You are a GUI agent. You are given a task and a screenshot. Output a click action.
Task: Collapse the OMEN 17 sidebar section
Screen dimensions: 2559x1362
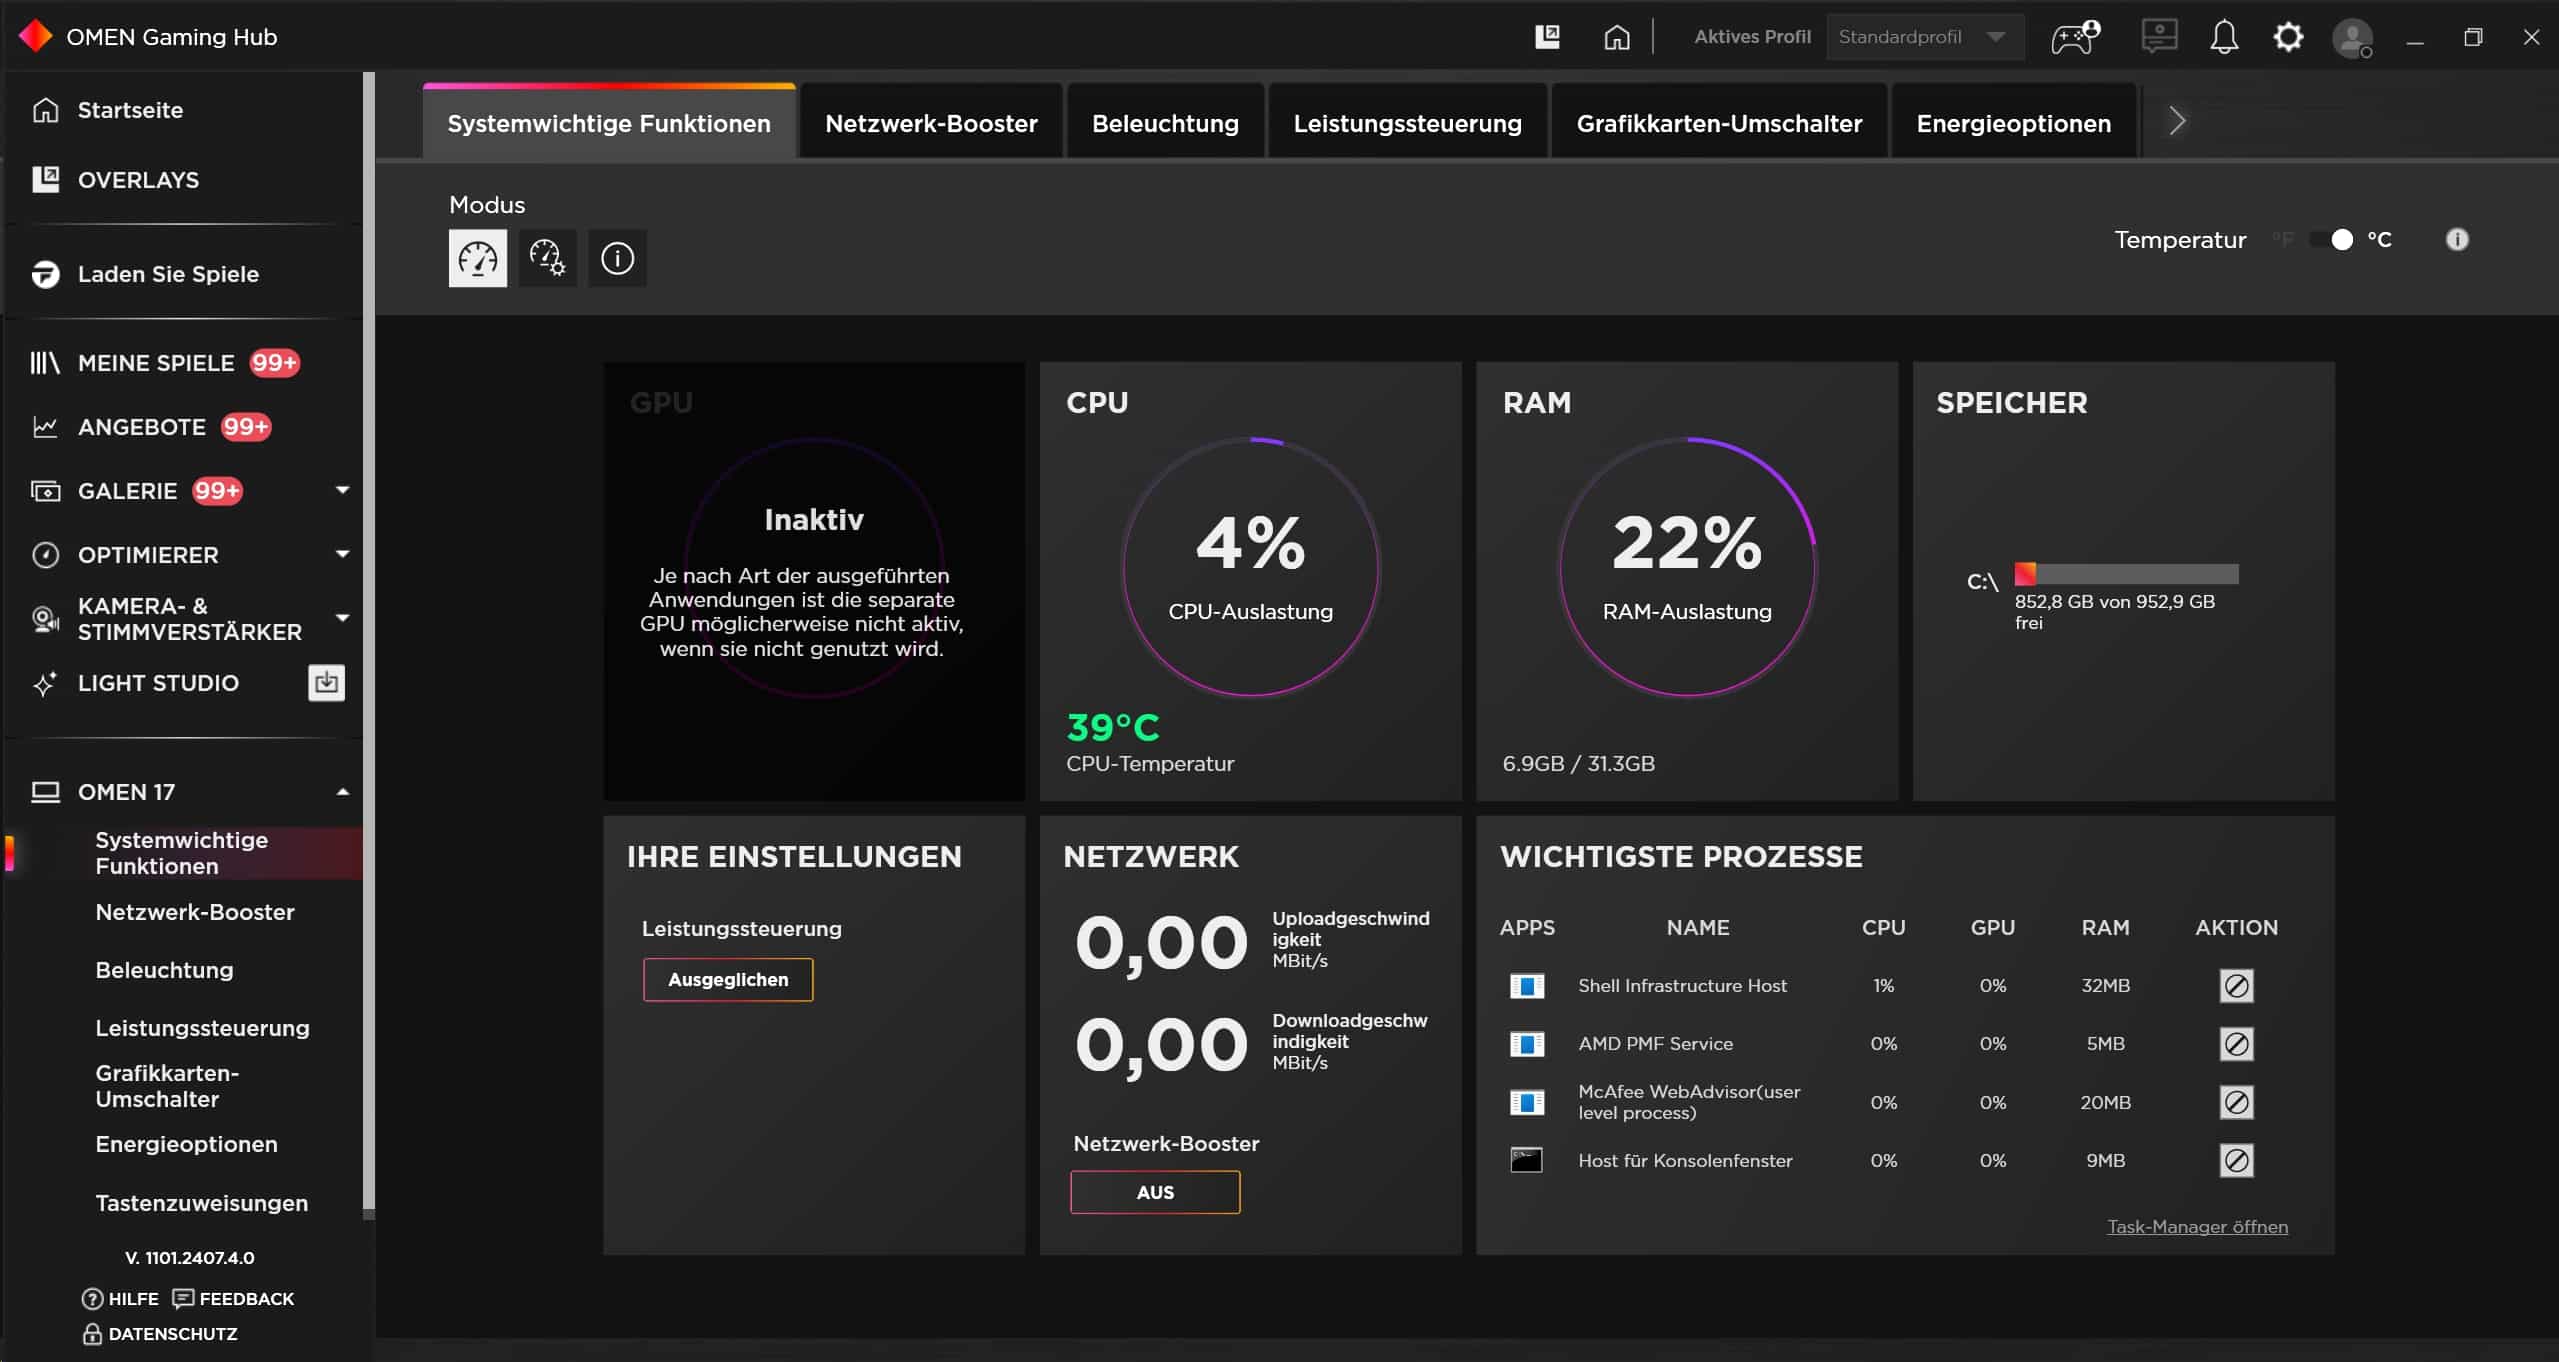coord(342,792)
